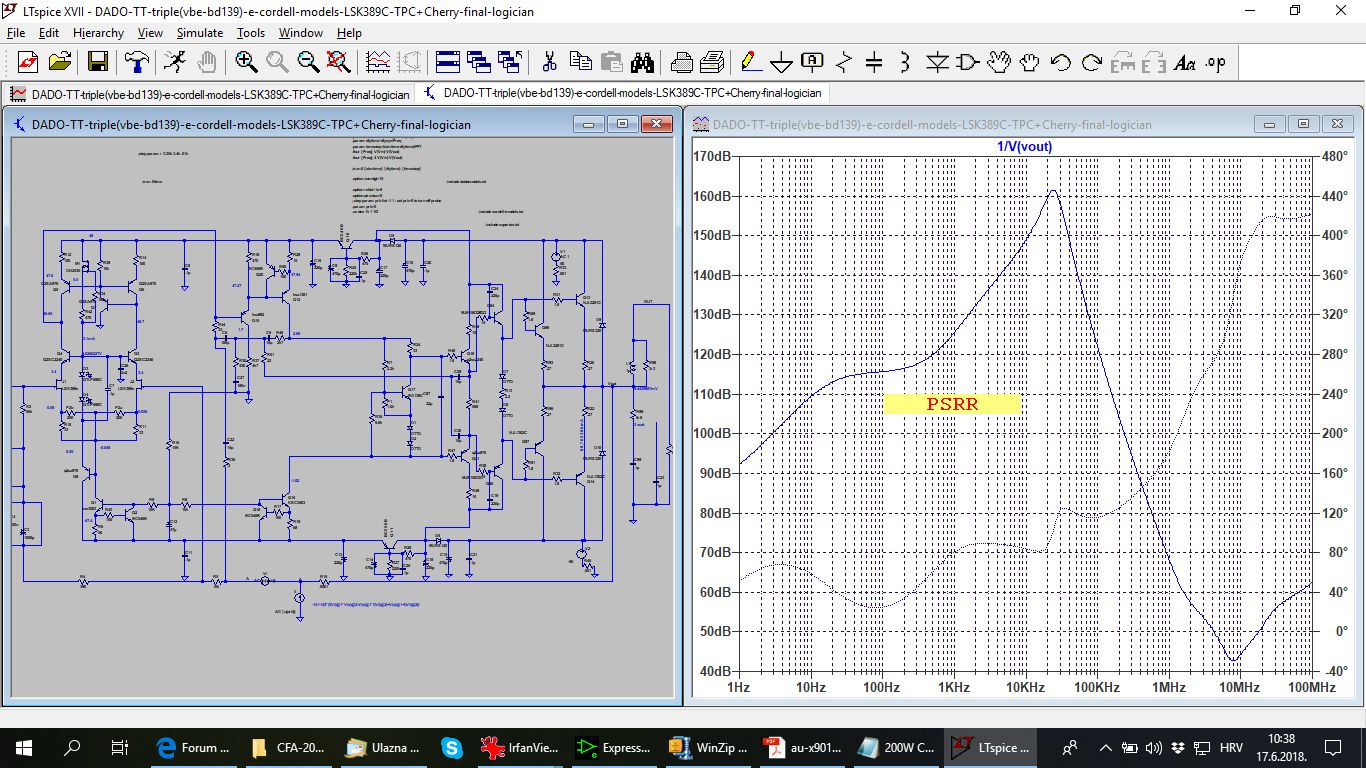Open the Hierarchy menu

(98, 33)
